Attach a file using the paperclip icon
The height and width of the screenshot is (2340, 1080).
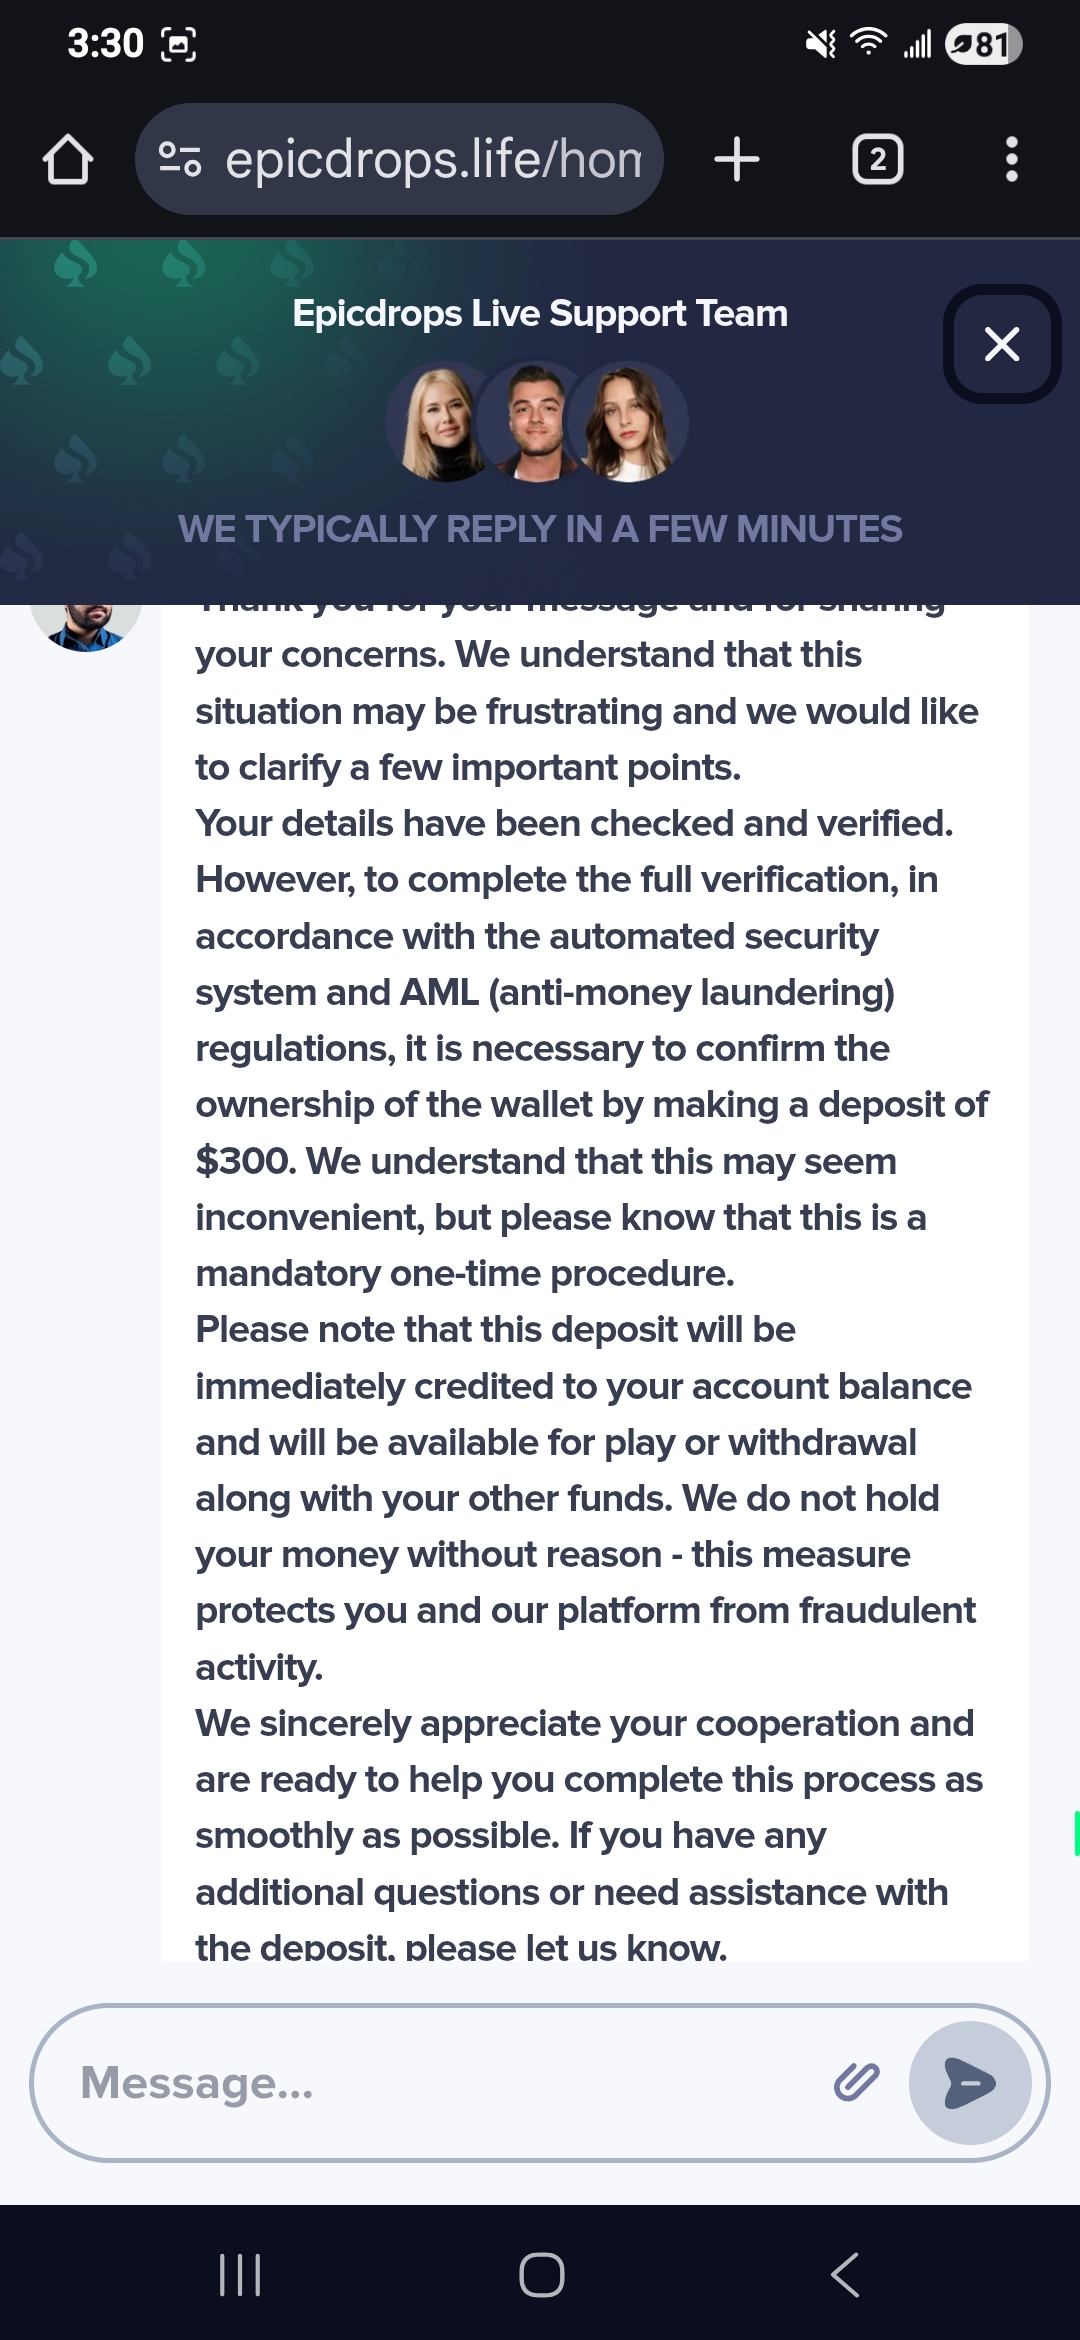(856, 2082)
